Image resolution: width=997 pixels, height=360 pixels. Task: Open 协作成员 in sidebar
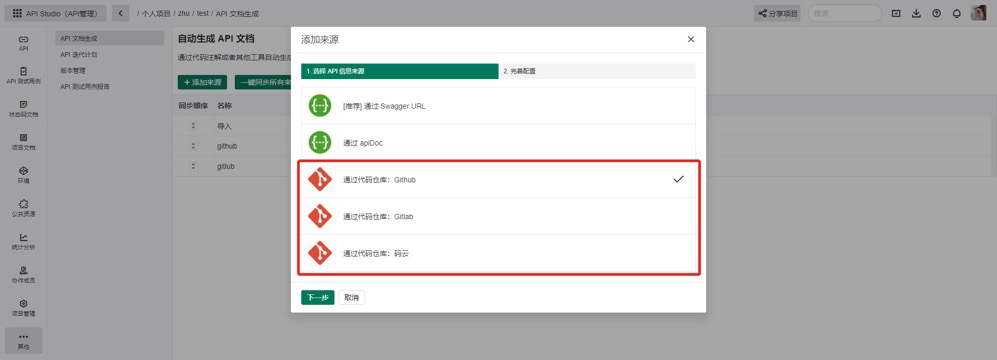24,274
